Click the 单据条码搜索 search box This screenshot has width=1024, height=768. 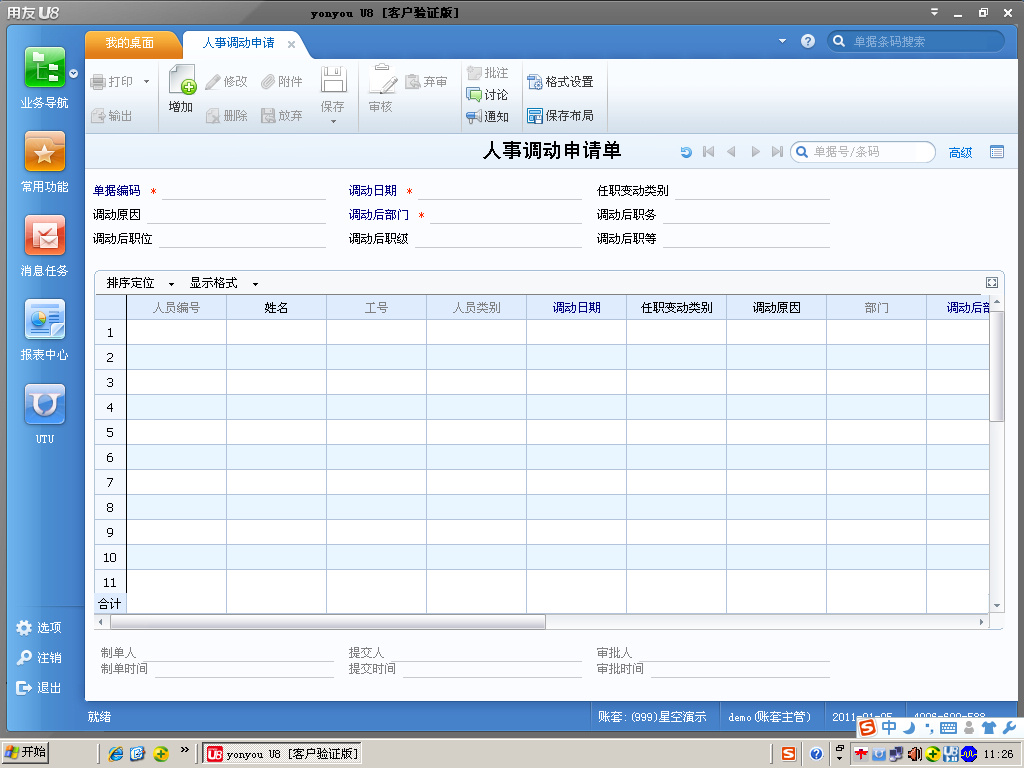point(916,41)
